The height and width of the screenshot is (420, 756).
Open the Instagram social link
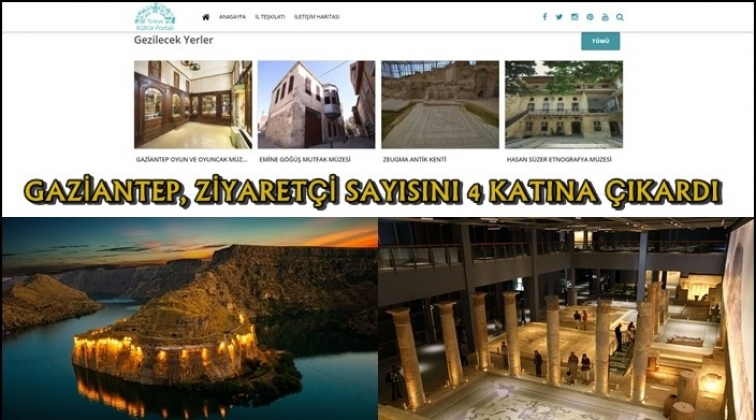[x=574, y=17]
